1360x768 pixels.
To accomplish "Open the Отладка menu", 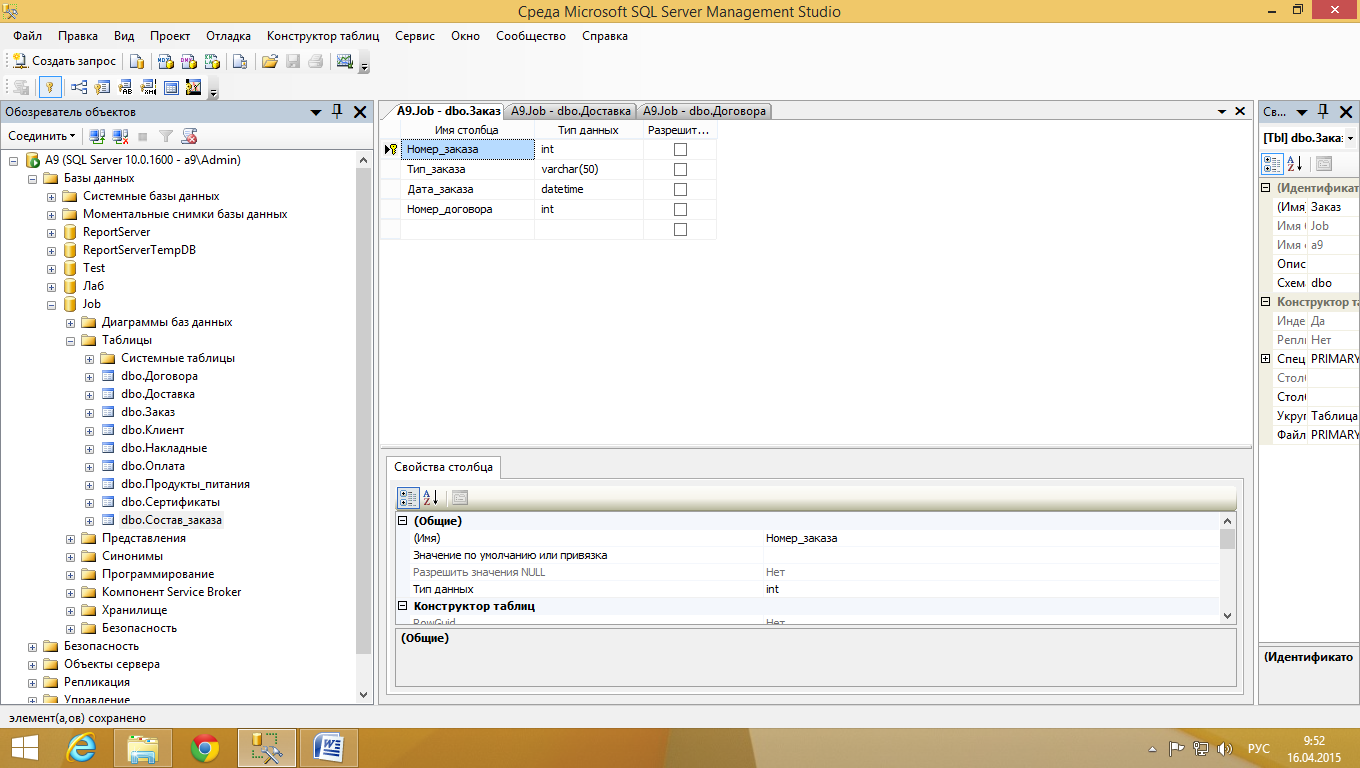I will (x=229, y=36).
